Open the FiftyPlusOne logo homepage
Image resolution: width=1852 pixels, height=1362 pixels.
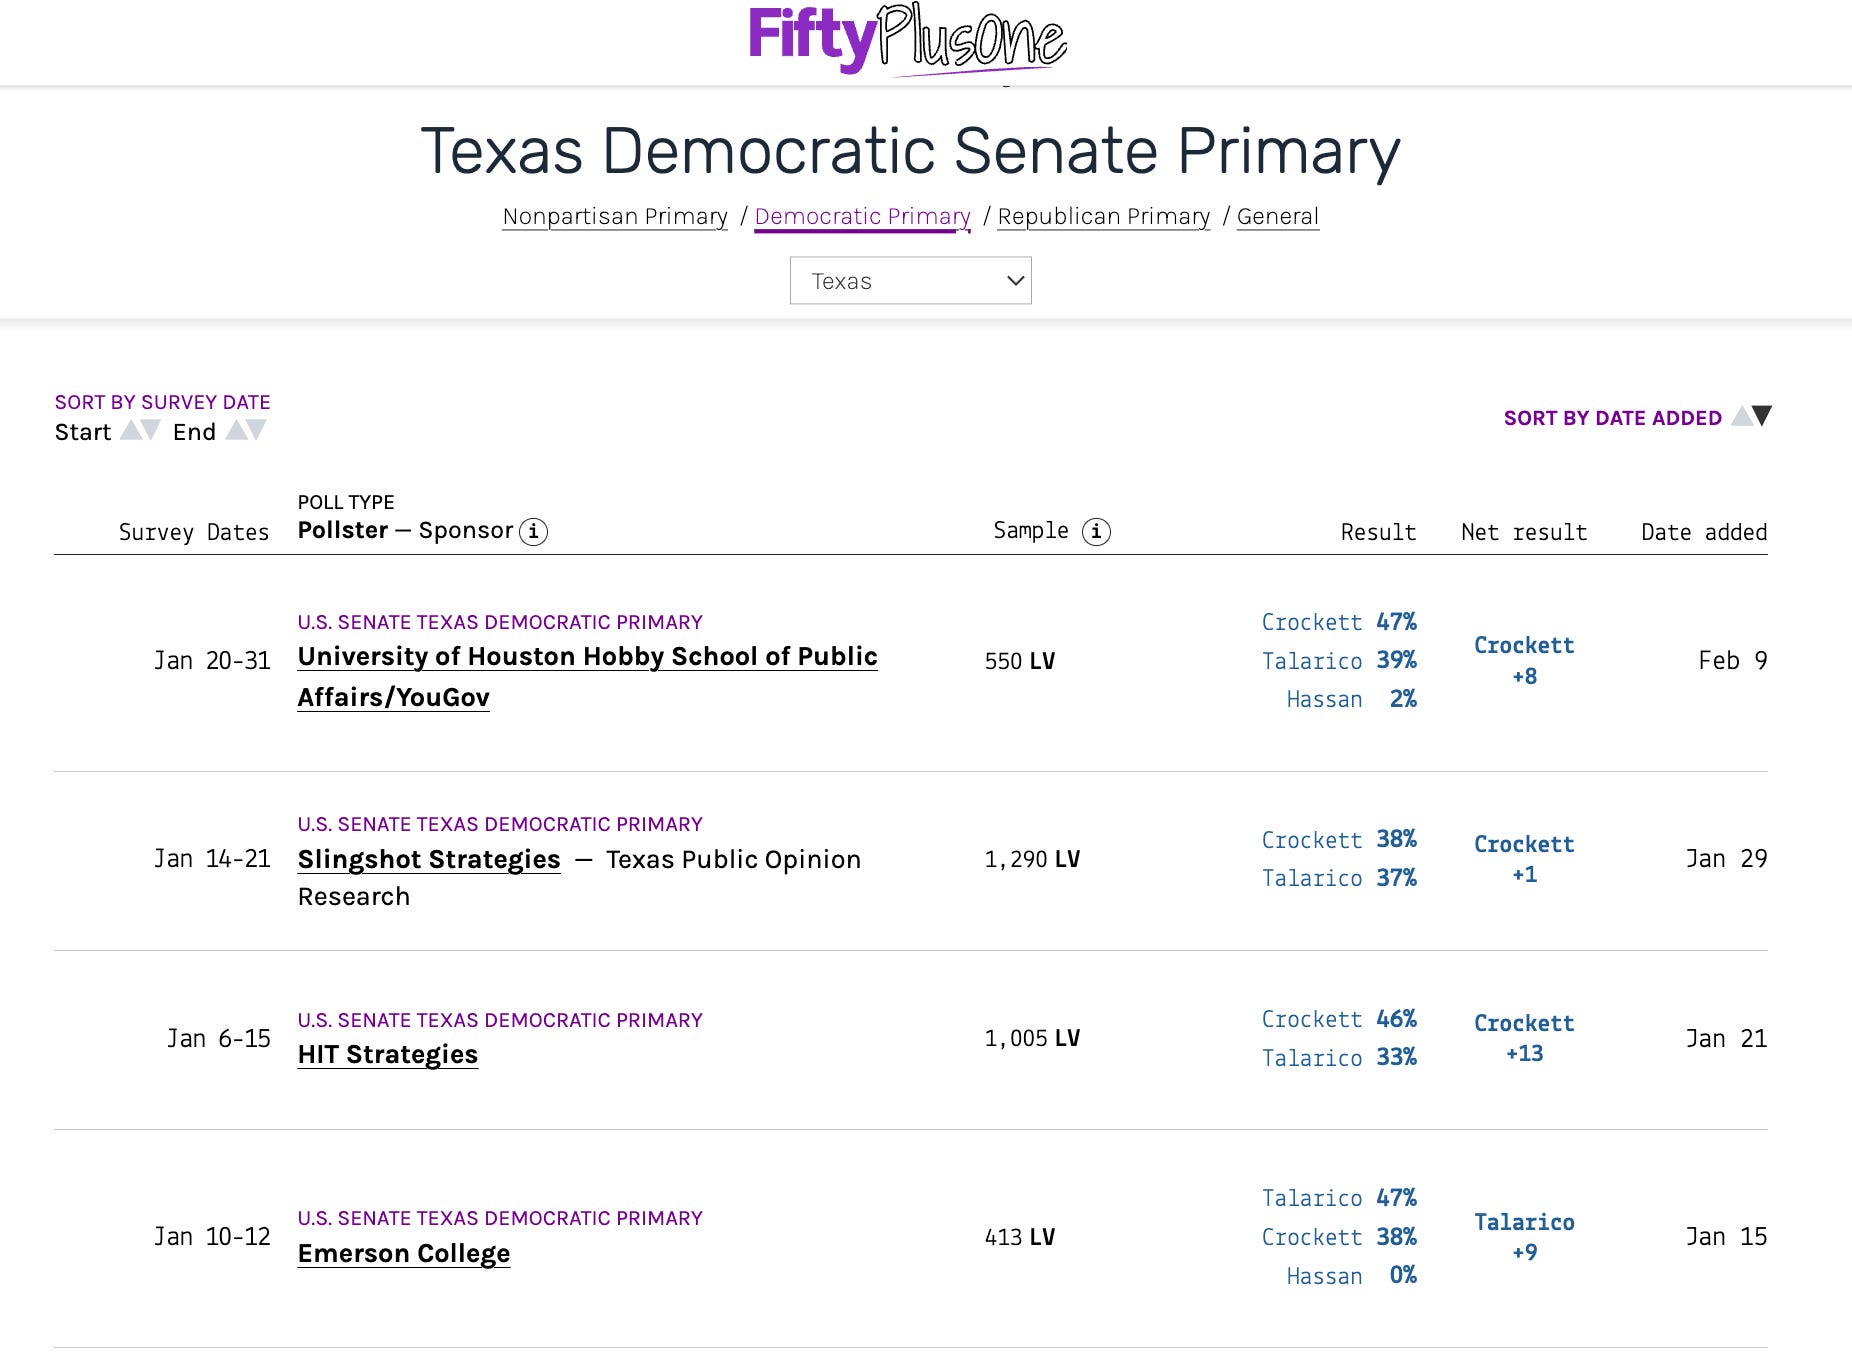pyautogui.click(x=908, y=40)
